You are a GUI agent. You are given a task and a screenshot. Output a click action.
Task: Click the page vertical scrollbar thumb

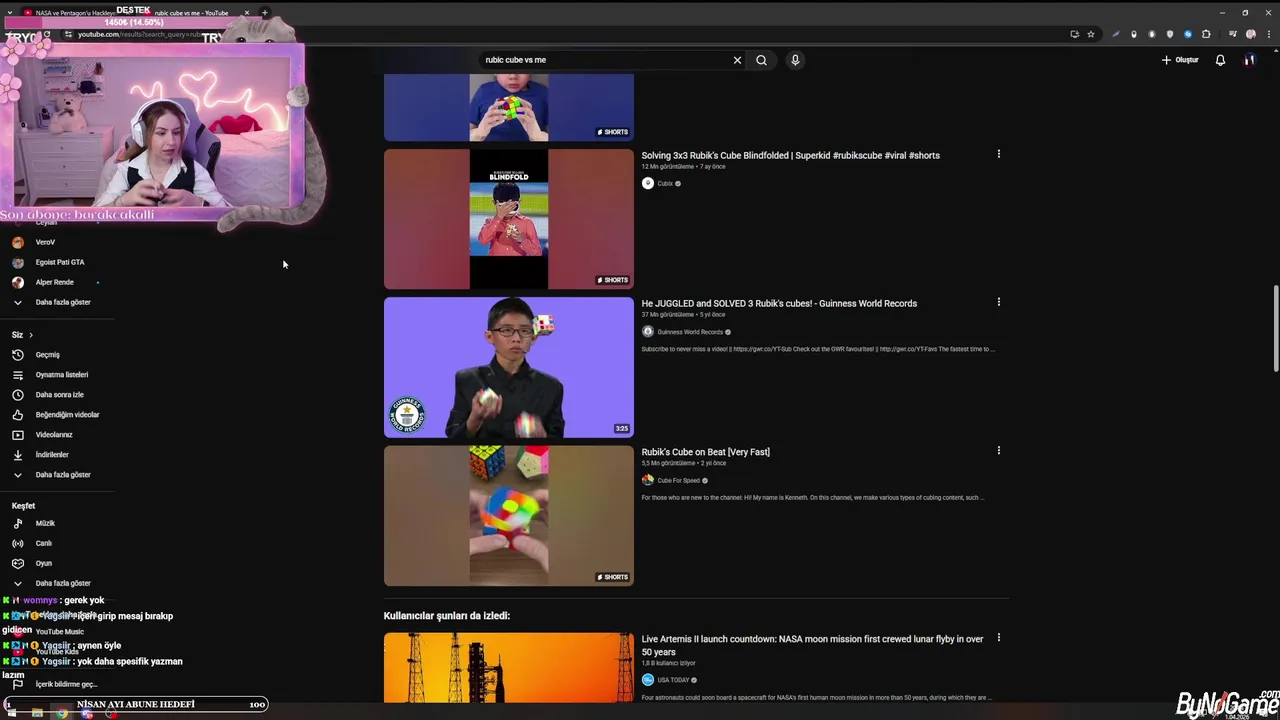click(1275, 328)
